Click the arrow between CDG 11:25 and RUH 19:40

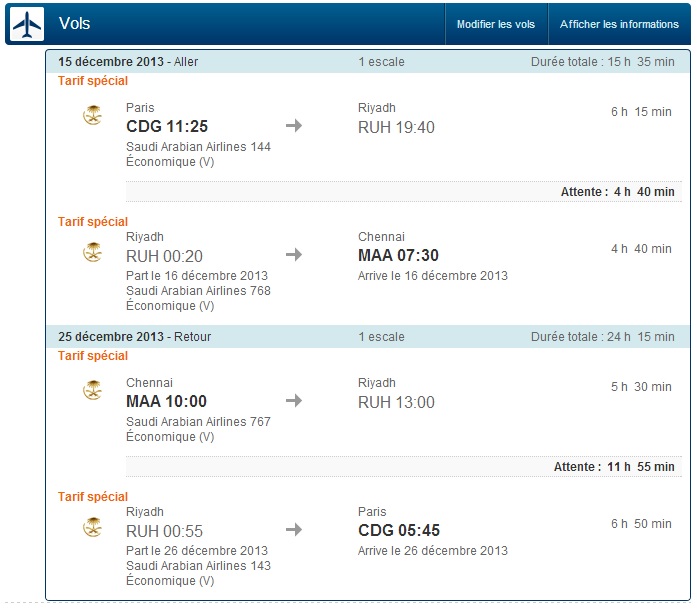tap(294, 125)
